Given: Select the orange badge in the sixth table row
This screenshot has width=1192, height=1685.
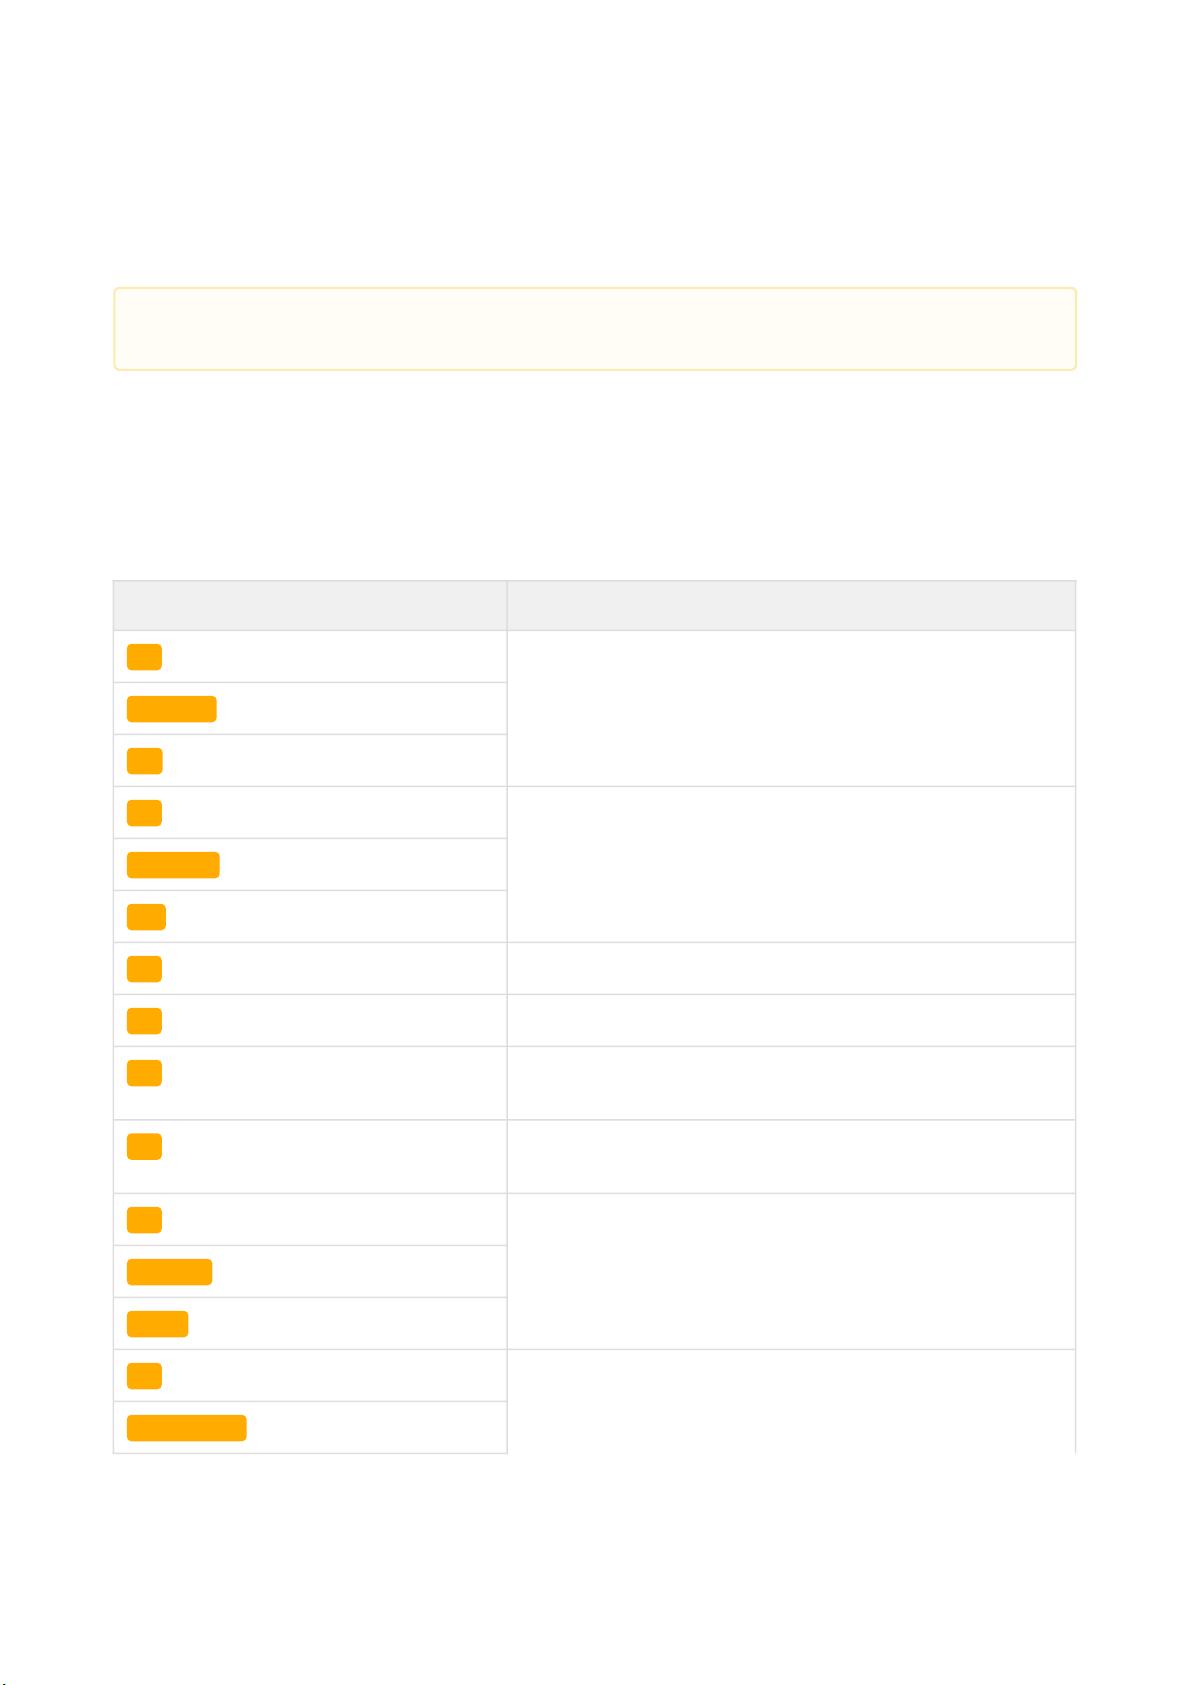Looking at the screenshot, I should 147,917.
